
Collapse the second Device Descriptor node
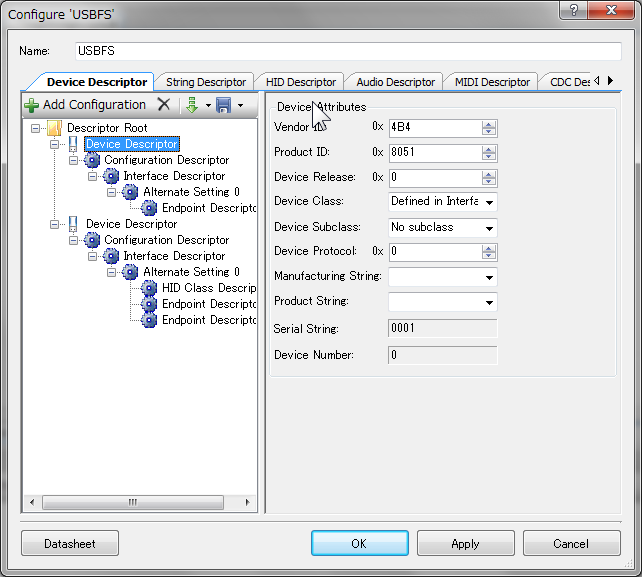(x=54, y=224)
